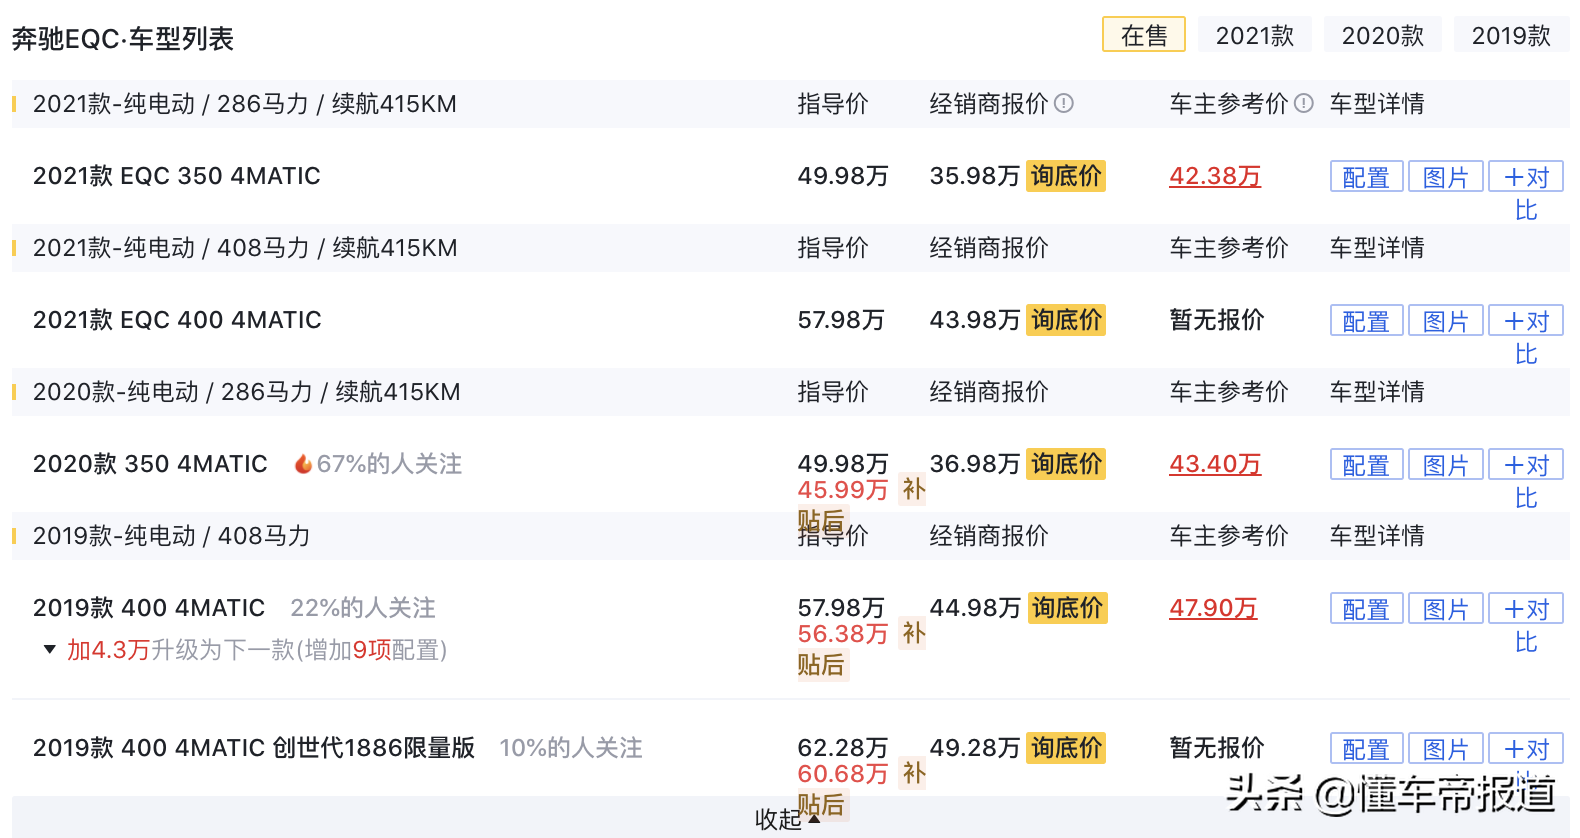Open 图片 for 2021款 EQC 400 4MATIC
Image resolution: width=1580 pixels, height=838 pixels.
(x=1445, y=321)
